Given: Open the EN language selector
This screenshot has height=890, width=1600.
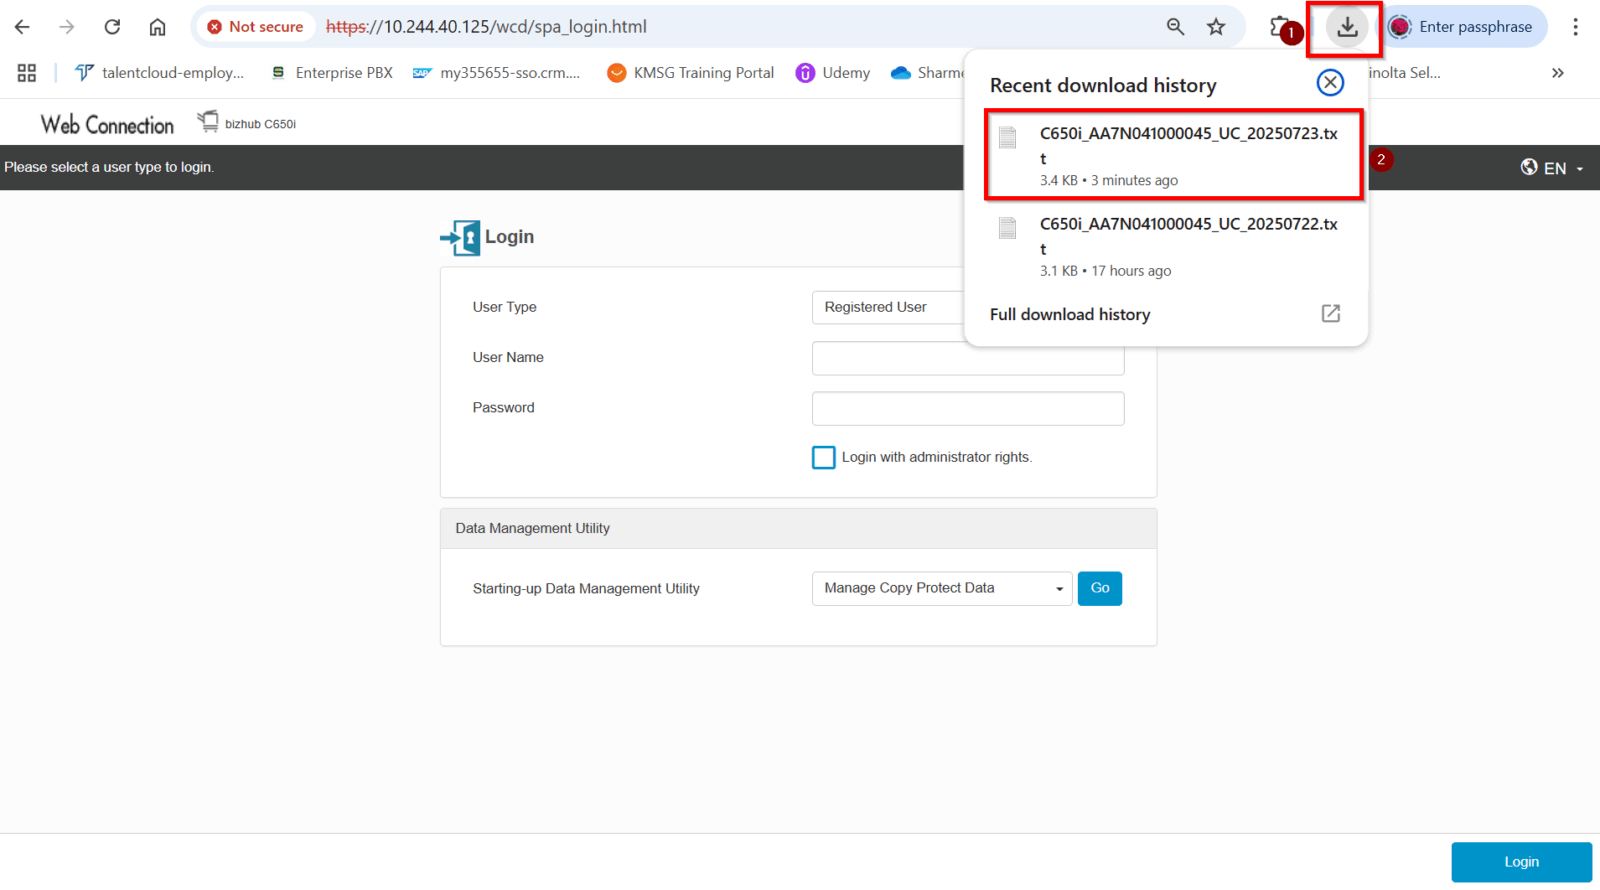Looking at the screenshot, I should (x=1552, y=168).
